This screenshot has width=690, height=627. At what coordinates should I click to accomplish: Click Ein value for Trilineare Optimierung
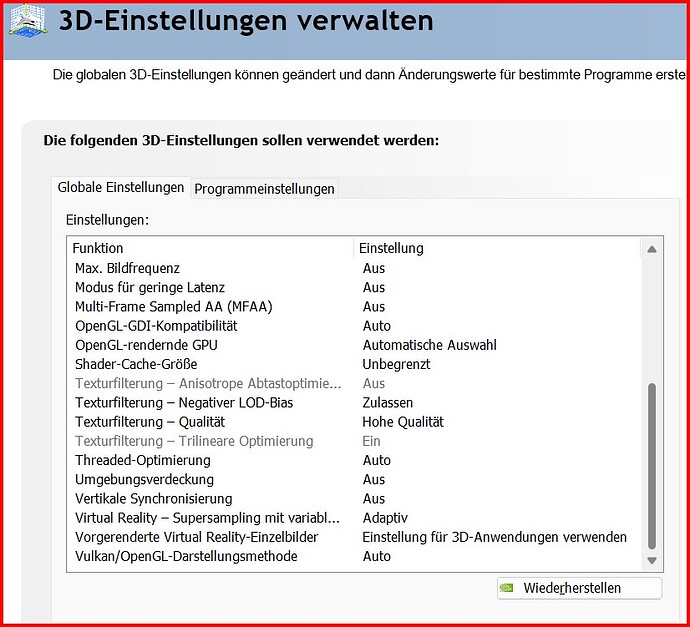coord(371,441)
